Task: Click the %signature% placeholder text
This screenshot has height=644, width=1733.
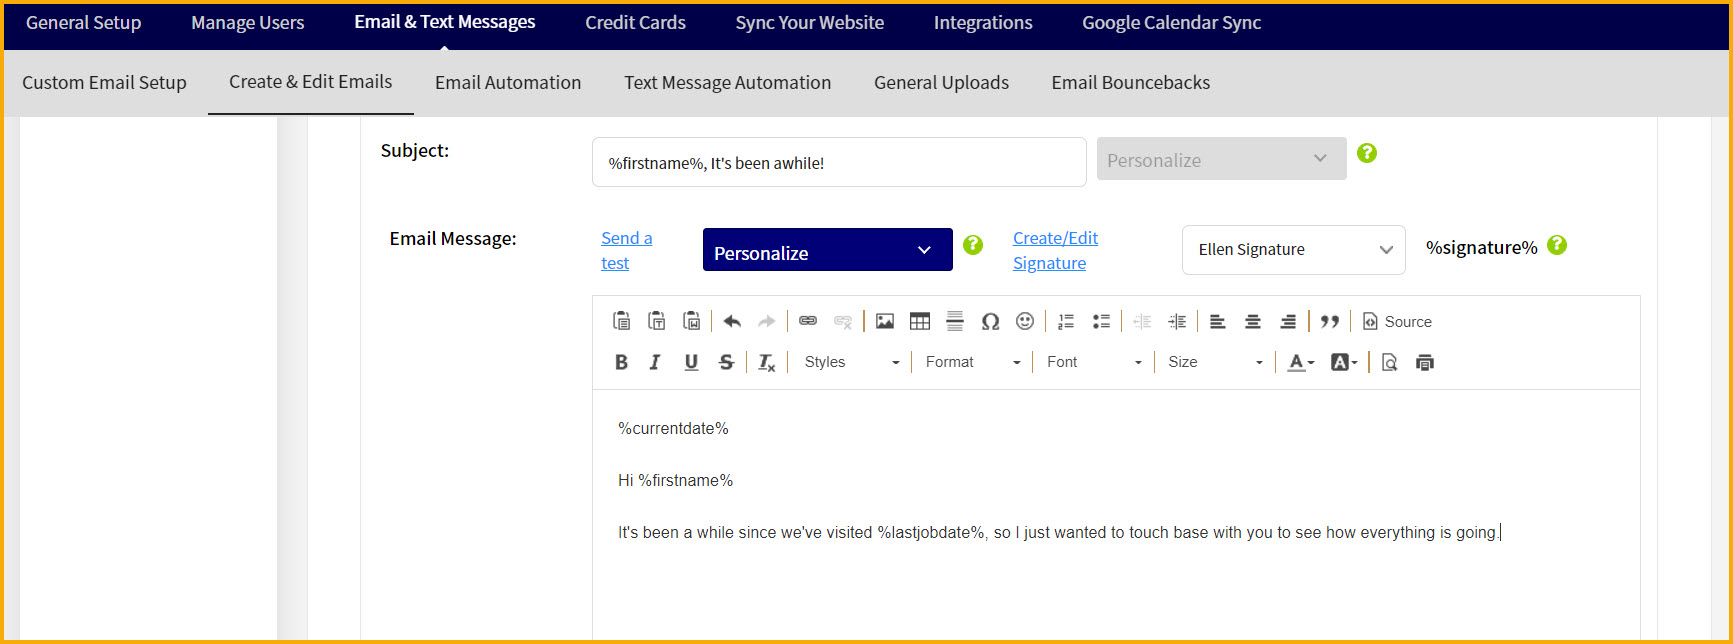Action: click(1482, 248)
